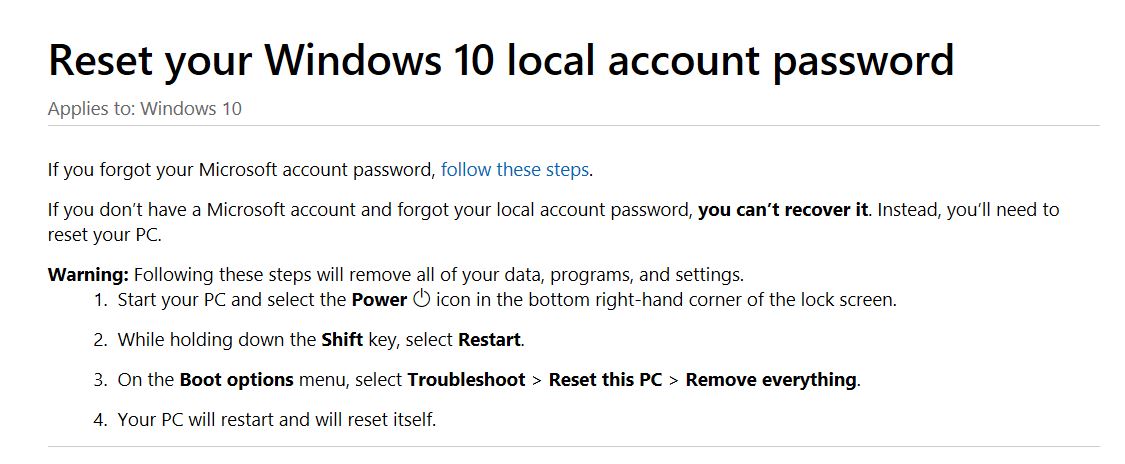Click the list number "3." marker
Viewport: 1125px width, 464px height.
(100, 379)
